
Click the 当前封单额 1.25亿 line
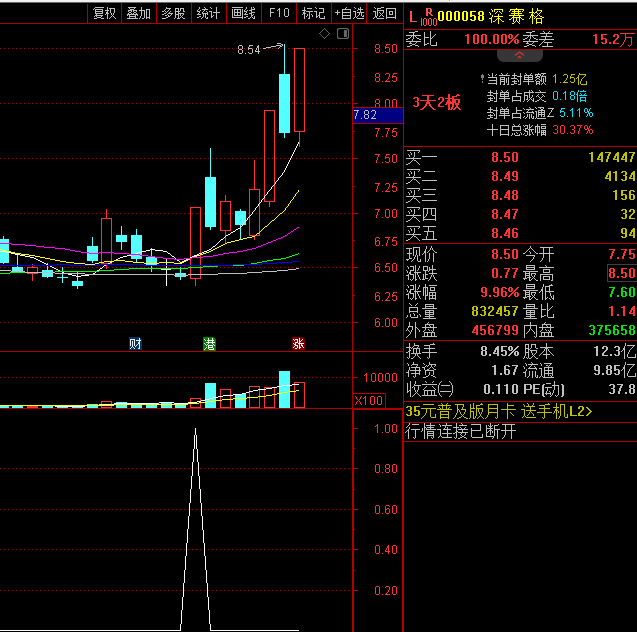tap(537, 79)
